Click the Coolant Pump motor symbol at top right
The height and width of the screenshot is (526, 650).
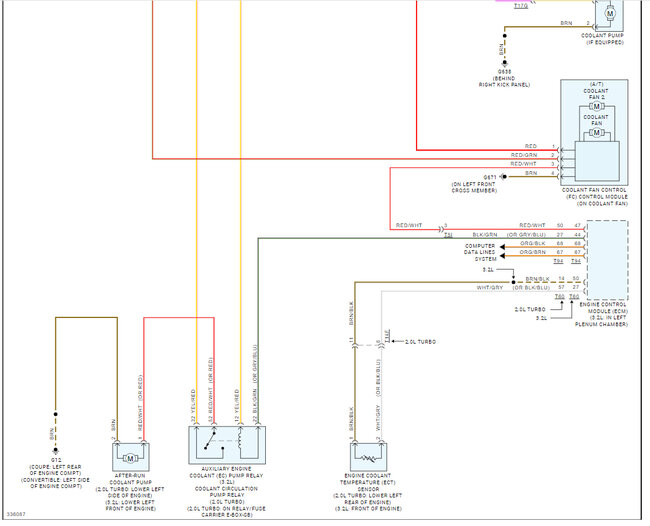pos(609,13)
